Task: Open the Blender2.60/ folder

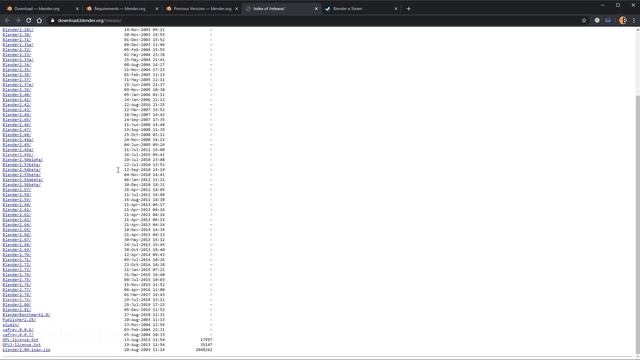Action: tap(17, 205)
